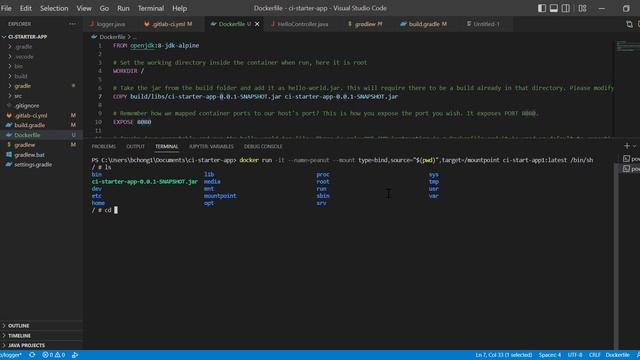Select the TERMINAL panel tab
Image resolution: width=640 pixels, height=360 pixels.
pos(167,147)
